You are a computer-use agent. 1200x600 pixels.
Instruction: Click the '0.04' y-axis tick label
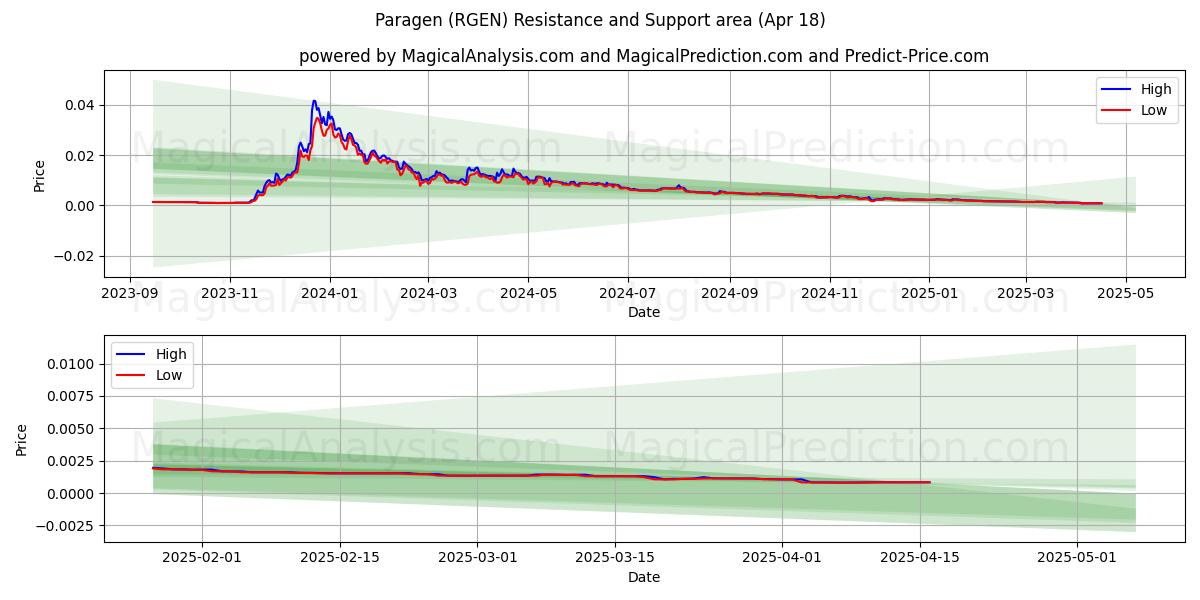pyautogui.click(x=80, y=105)
